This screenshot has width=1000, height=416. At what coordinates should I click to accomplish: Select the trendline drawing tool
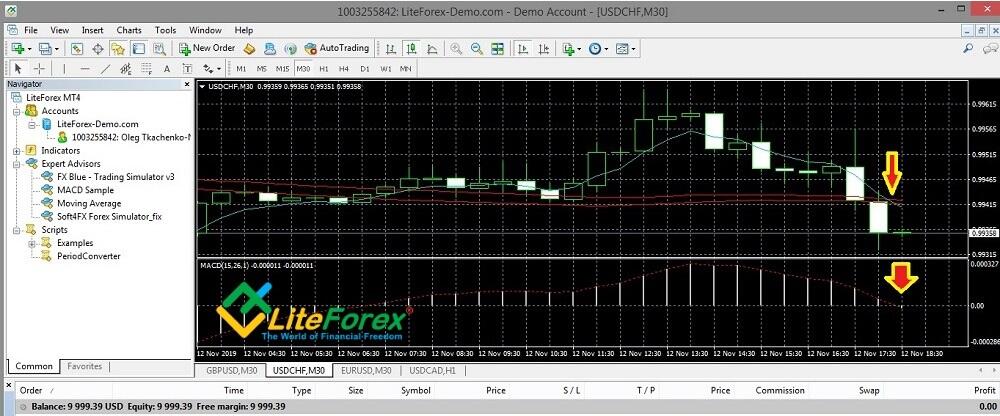click(x=106, y=68)
